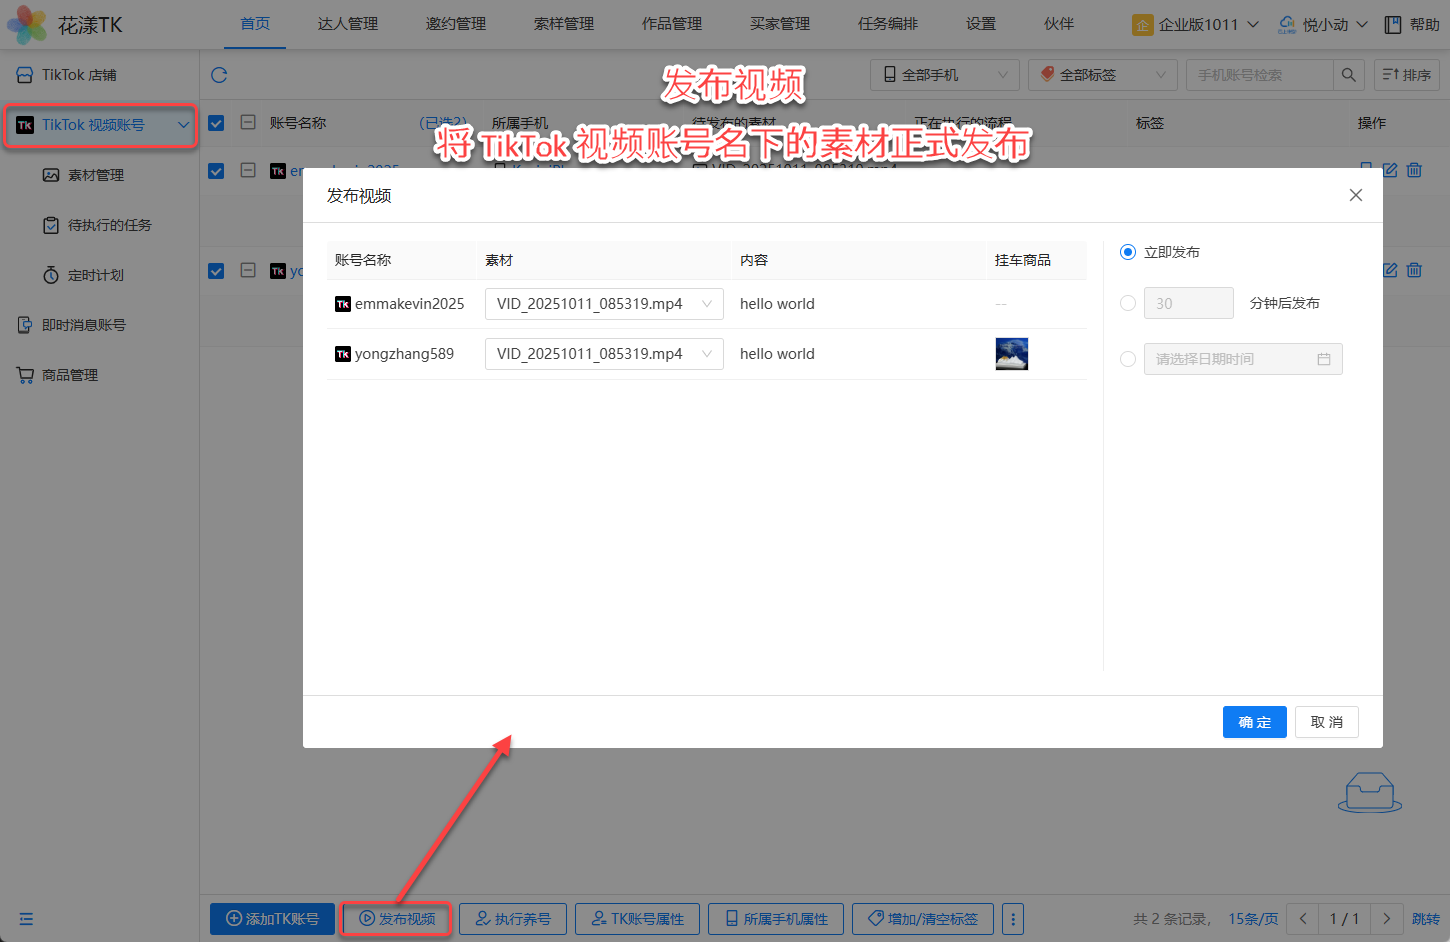
Task: Click the 取消 cancel button
Action: (1326, 722)
